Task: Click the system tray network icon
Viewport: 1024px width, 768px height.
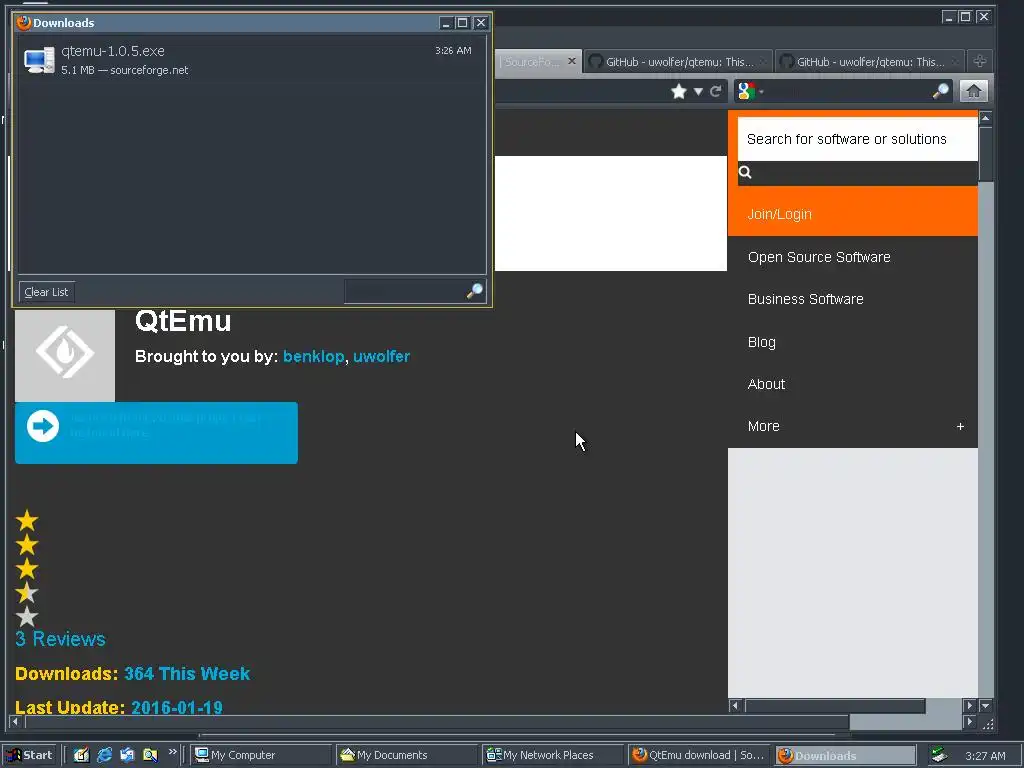Action: [939, 755]
